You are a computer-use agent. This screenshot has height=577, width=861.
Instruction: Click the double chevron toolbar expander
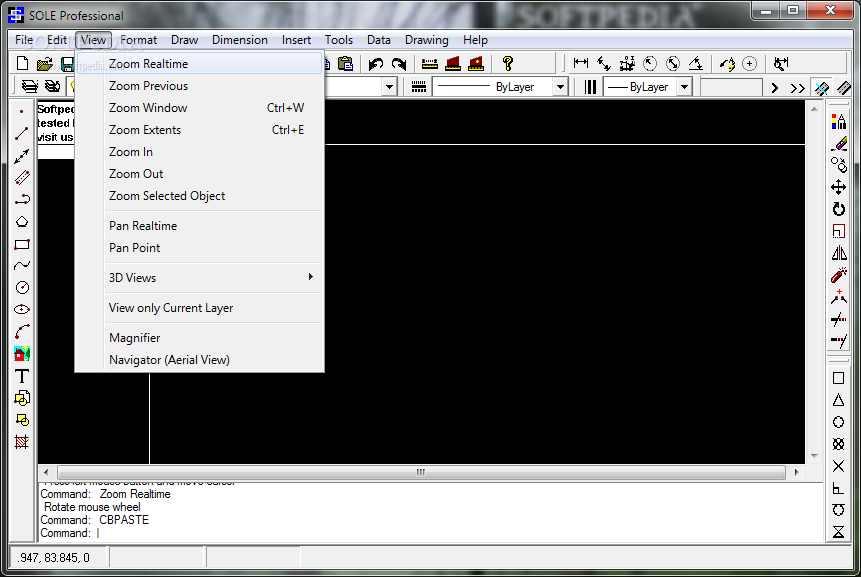pos(797,88)
